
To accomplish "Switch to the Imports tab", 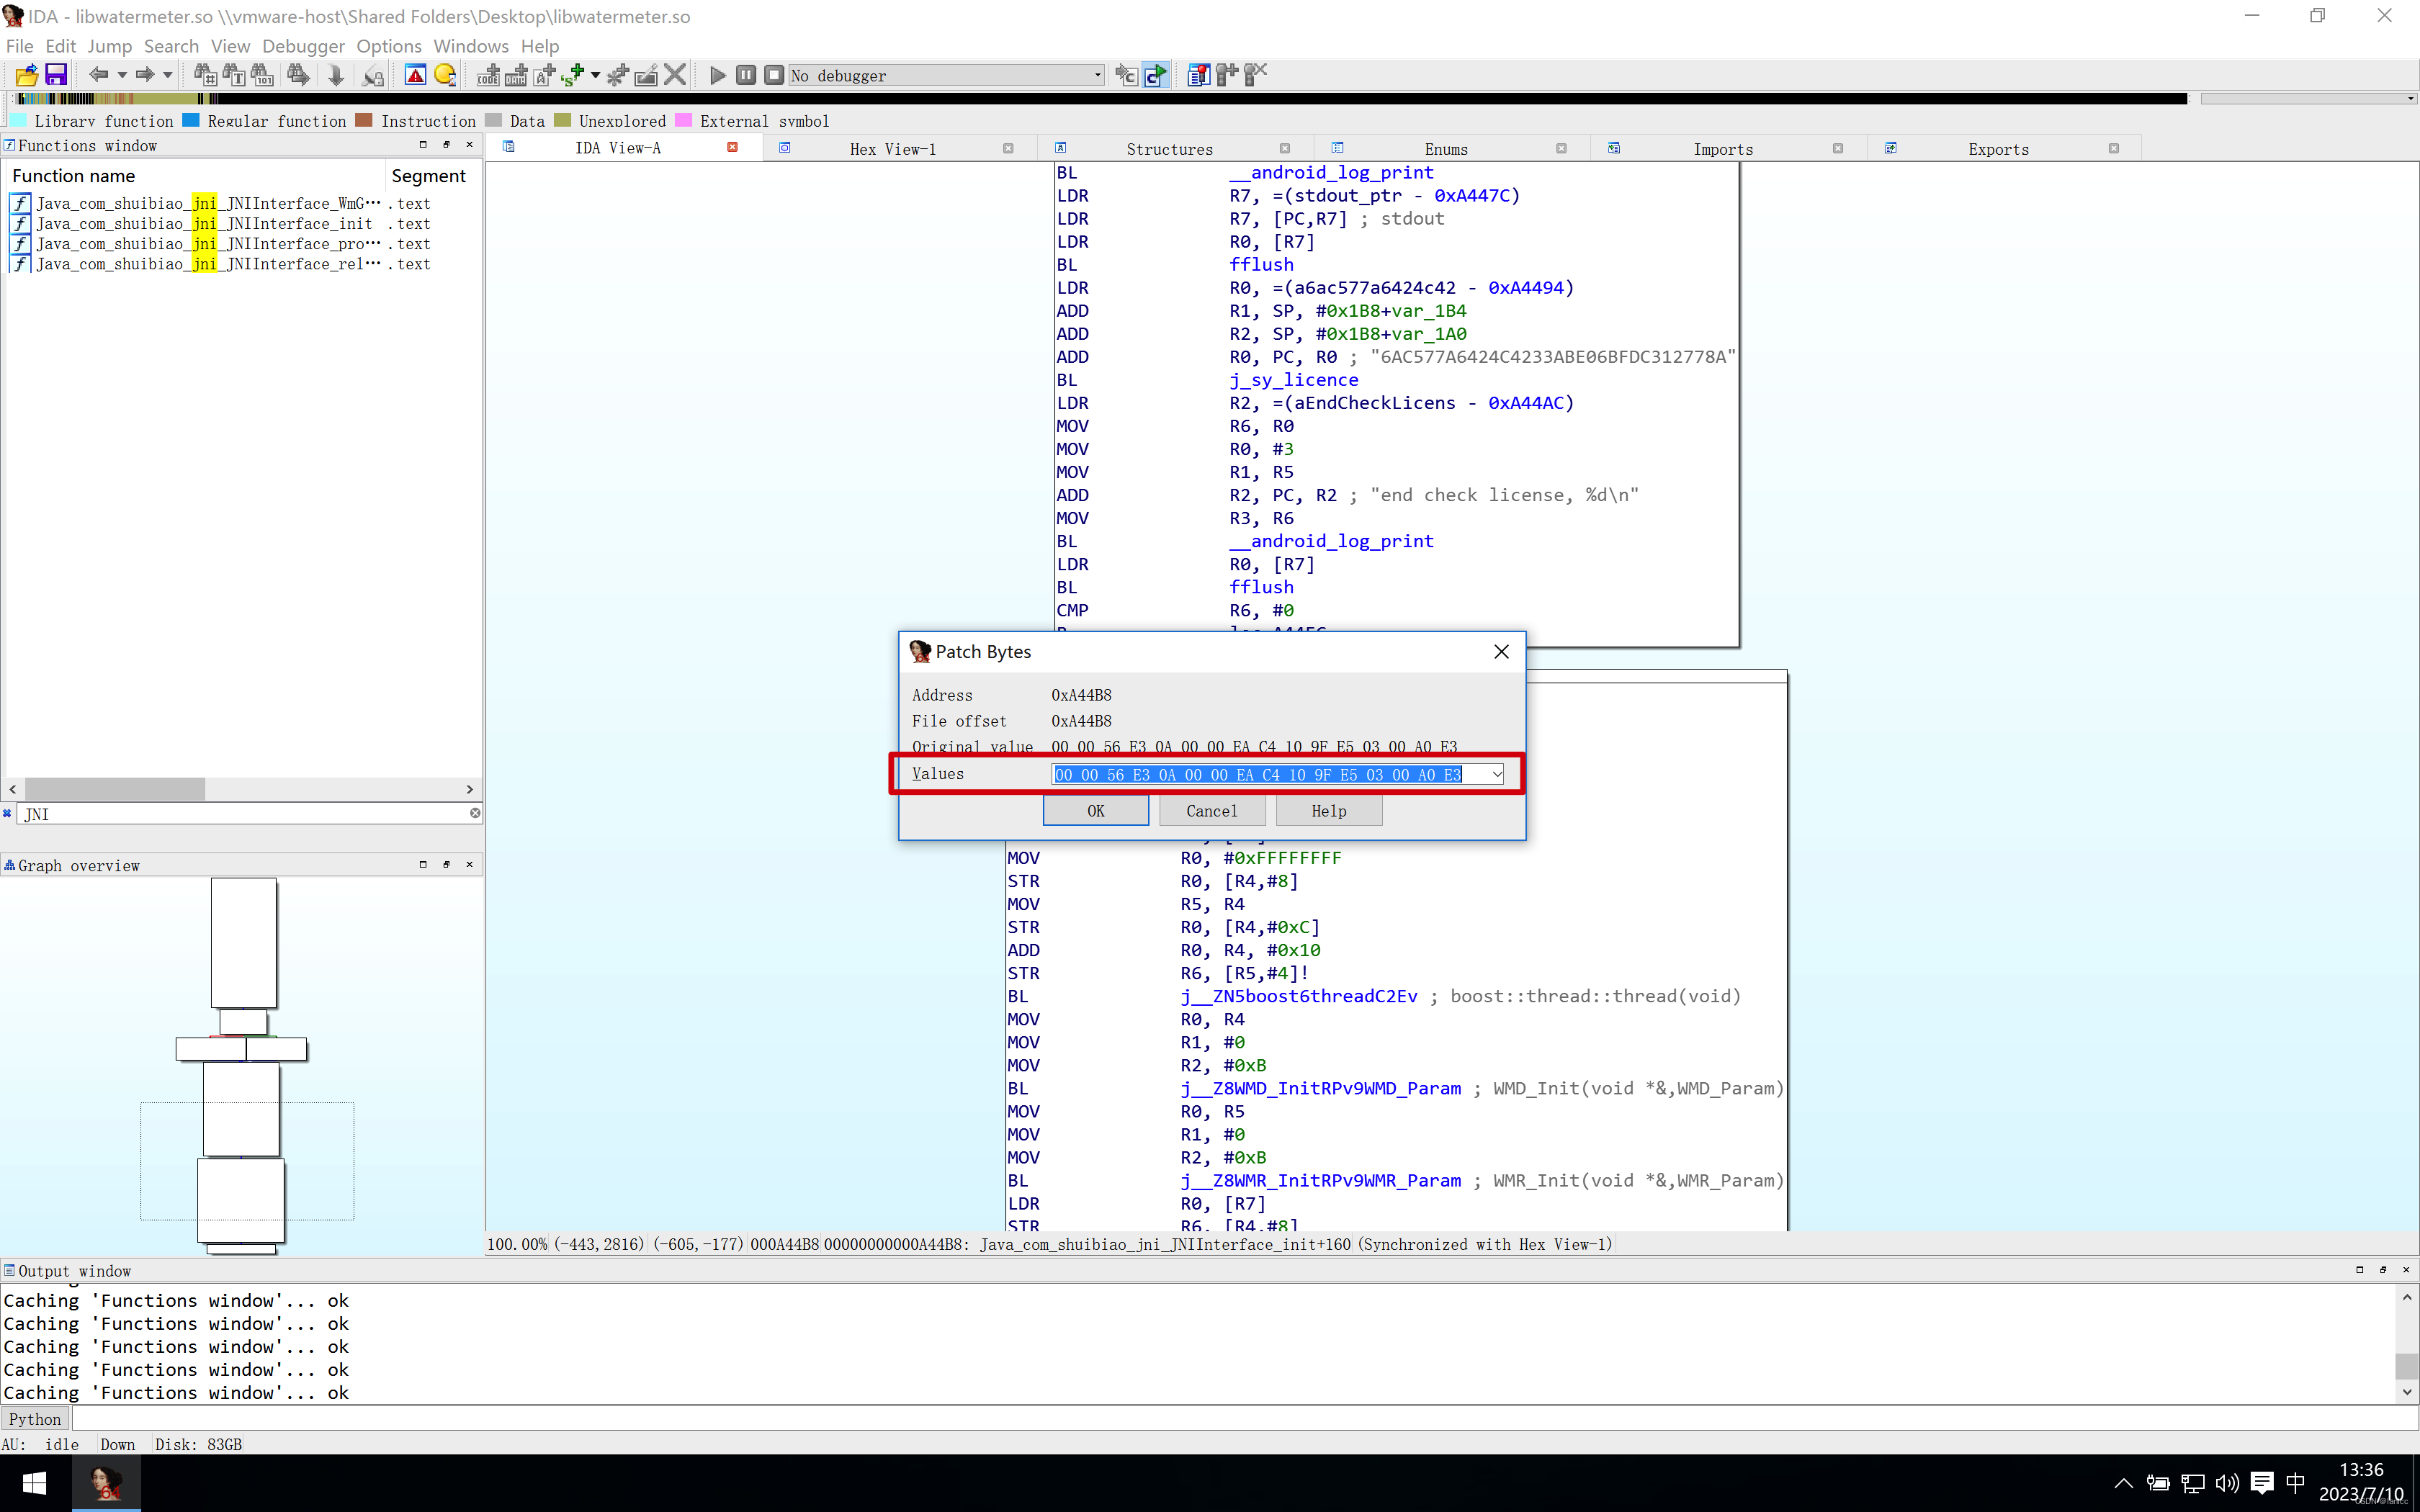I will 1722,149.
